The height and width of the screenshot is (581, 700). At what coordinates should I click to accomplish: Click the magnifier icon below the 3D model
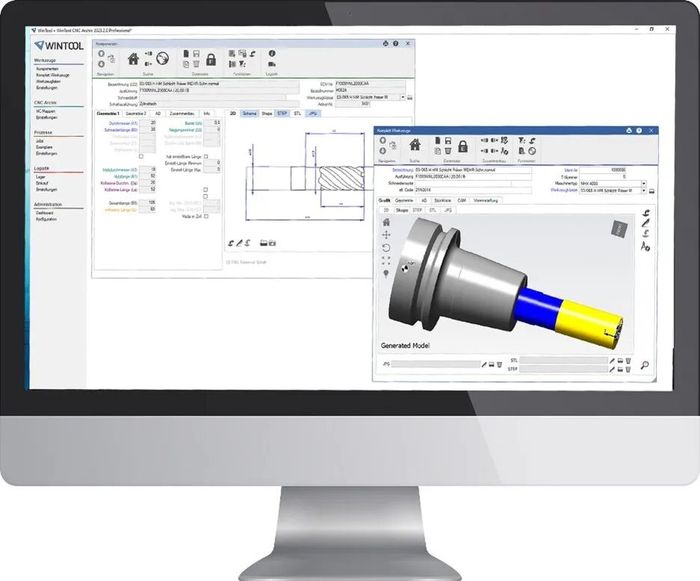coord(646,366)
